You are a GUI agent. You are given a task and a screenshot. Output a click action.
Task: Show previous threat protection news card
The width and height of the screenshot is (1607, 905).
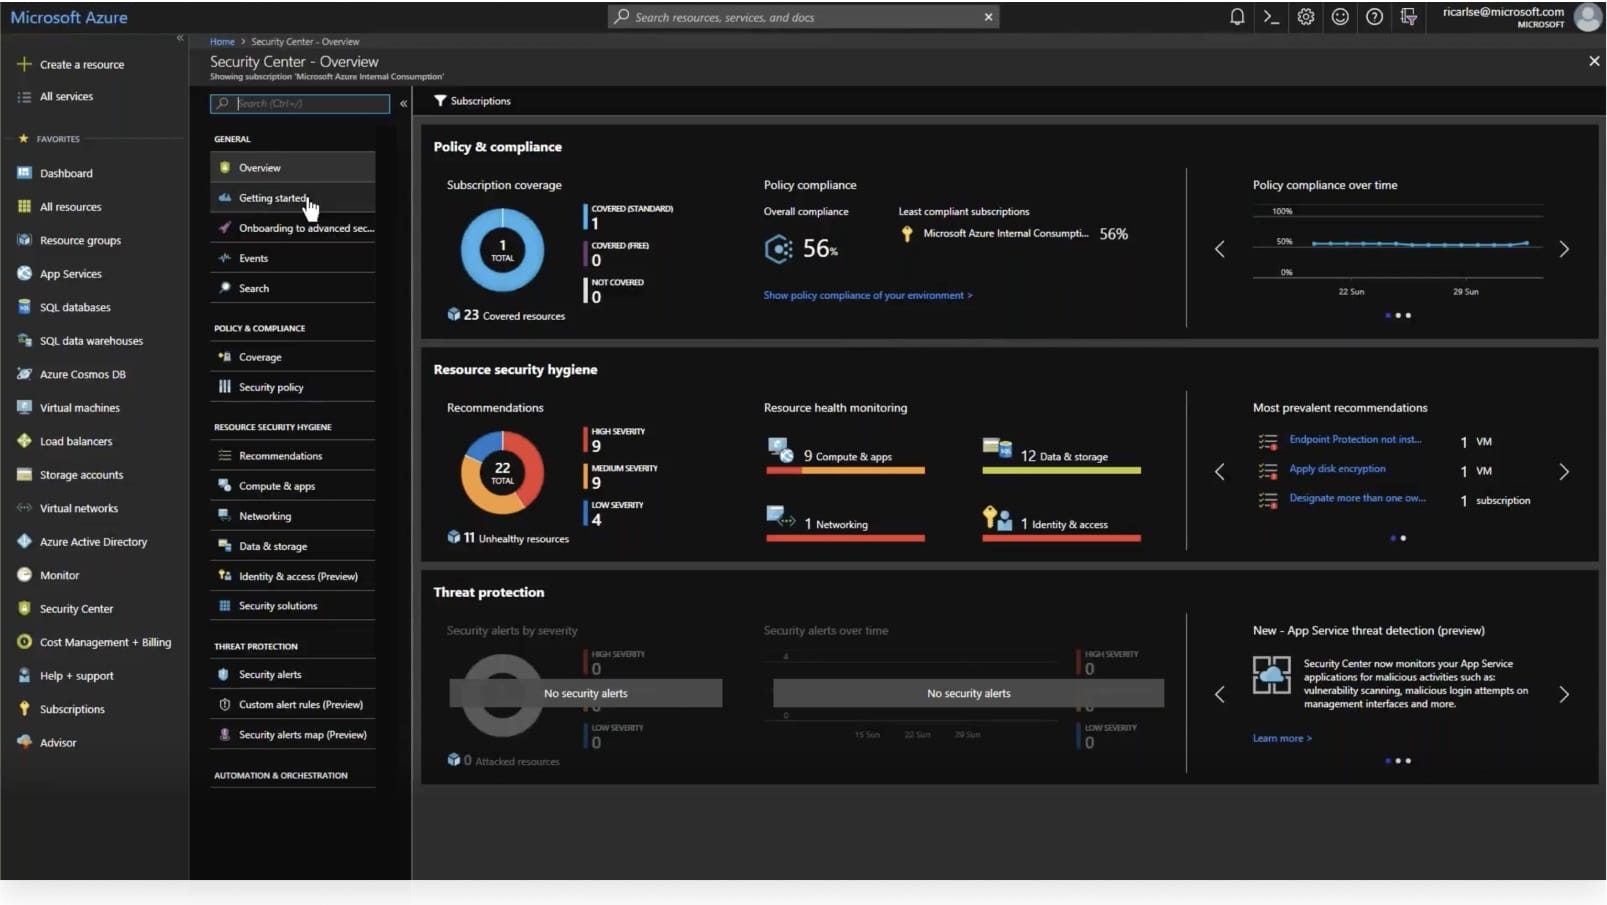click(1220, 695)
